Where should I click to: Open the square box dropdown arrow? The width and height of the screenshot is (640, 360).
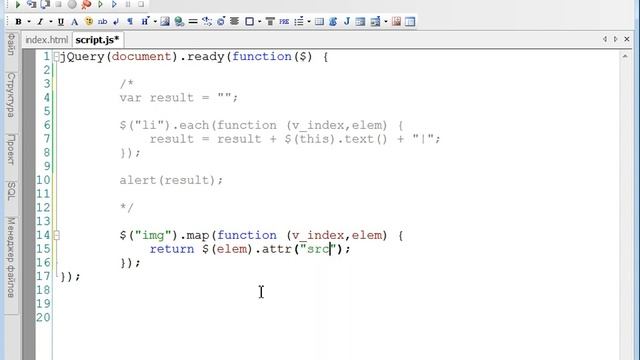pos(259,22)
